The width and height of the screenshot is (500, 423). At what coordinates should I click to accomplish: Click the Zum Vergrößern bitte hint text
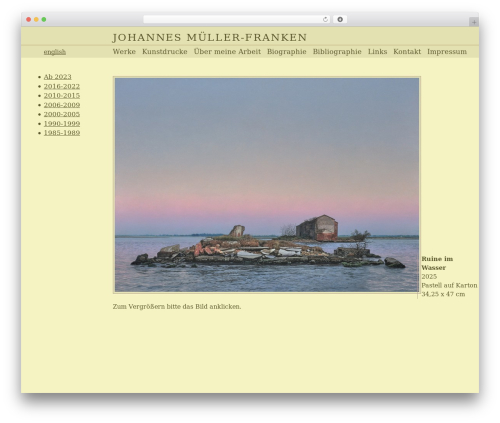(177, 307)
